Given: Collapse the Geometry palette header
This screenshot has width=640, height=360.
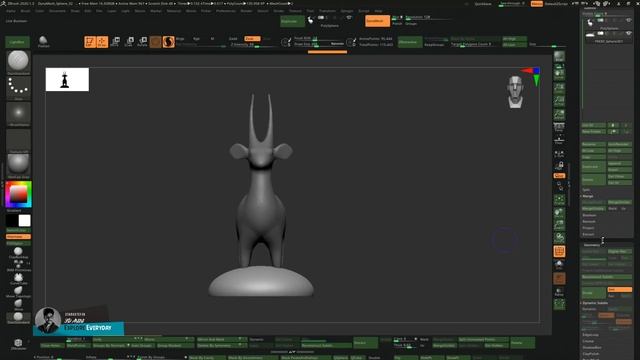Looking at the screenshot, I should click(591, 245).
